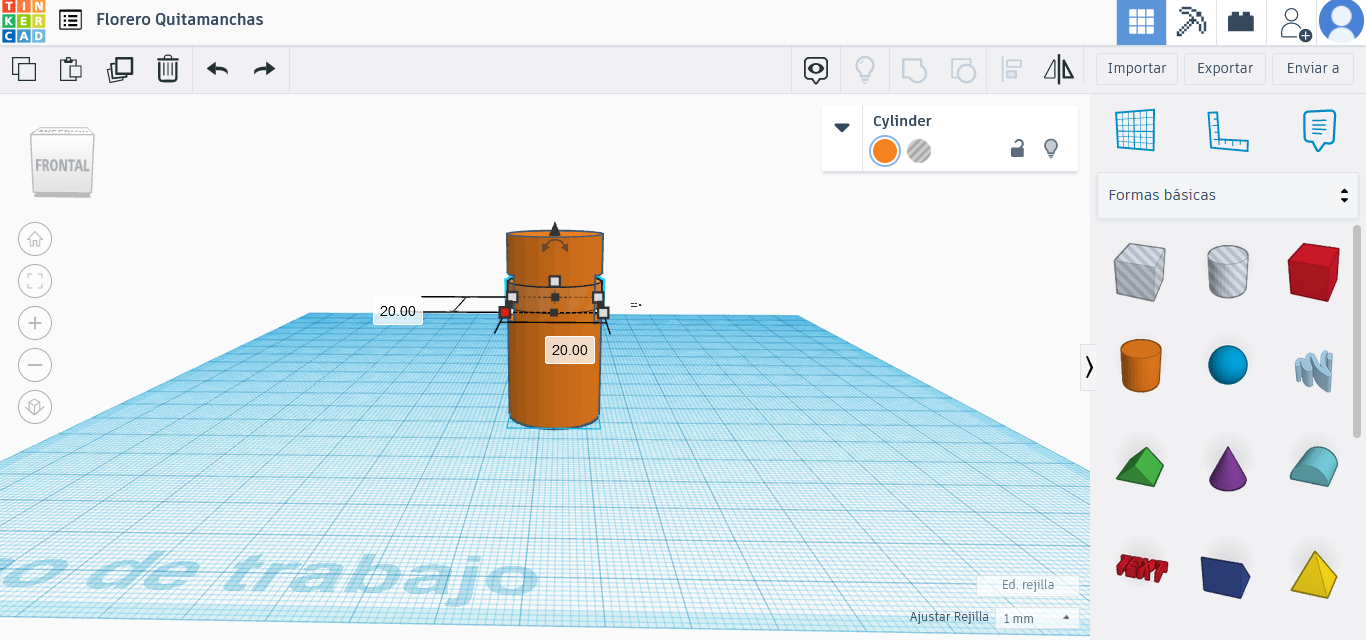Pick the purple Cone shape

coord(1227,467)
